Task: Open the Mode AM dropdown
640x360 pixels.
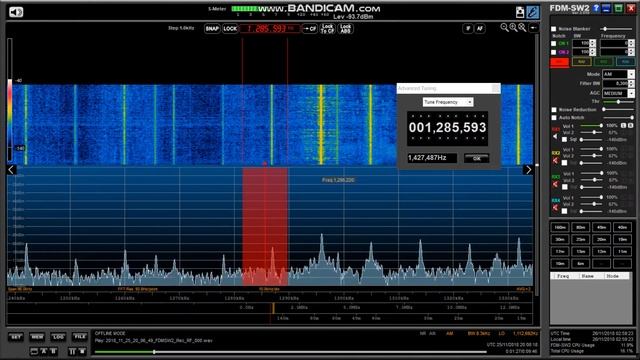Action: [631, 74]
